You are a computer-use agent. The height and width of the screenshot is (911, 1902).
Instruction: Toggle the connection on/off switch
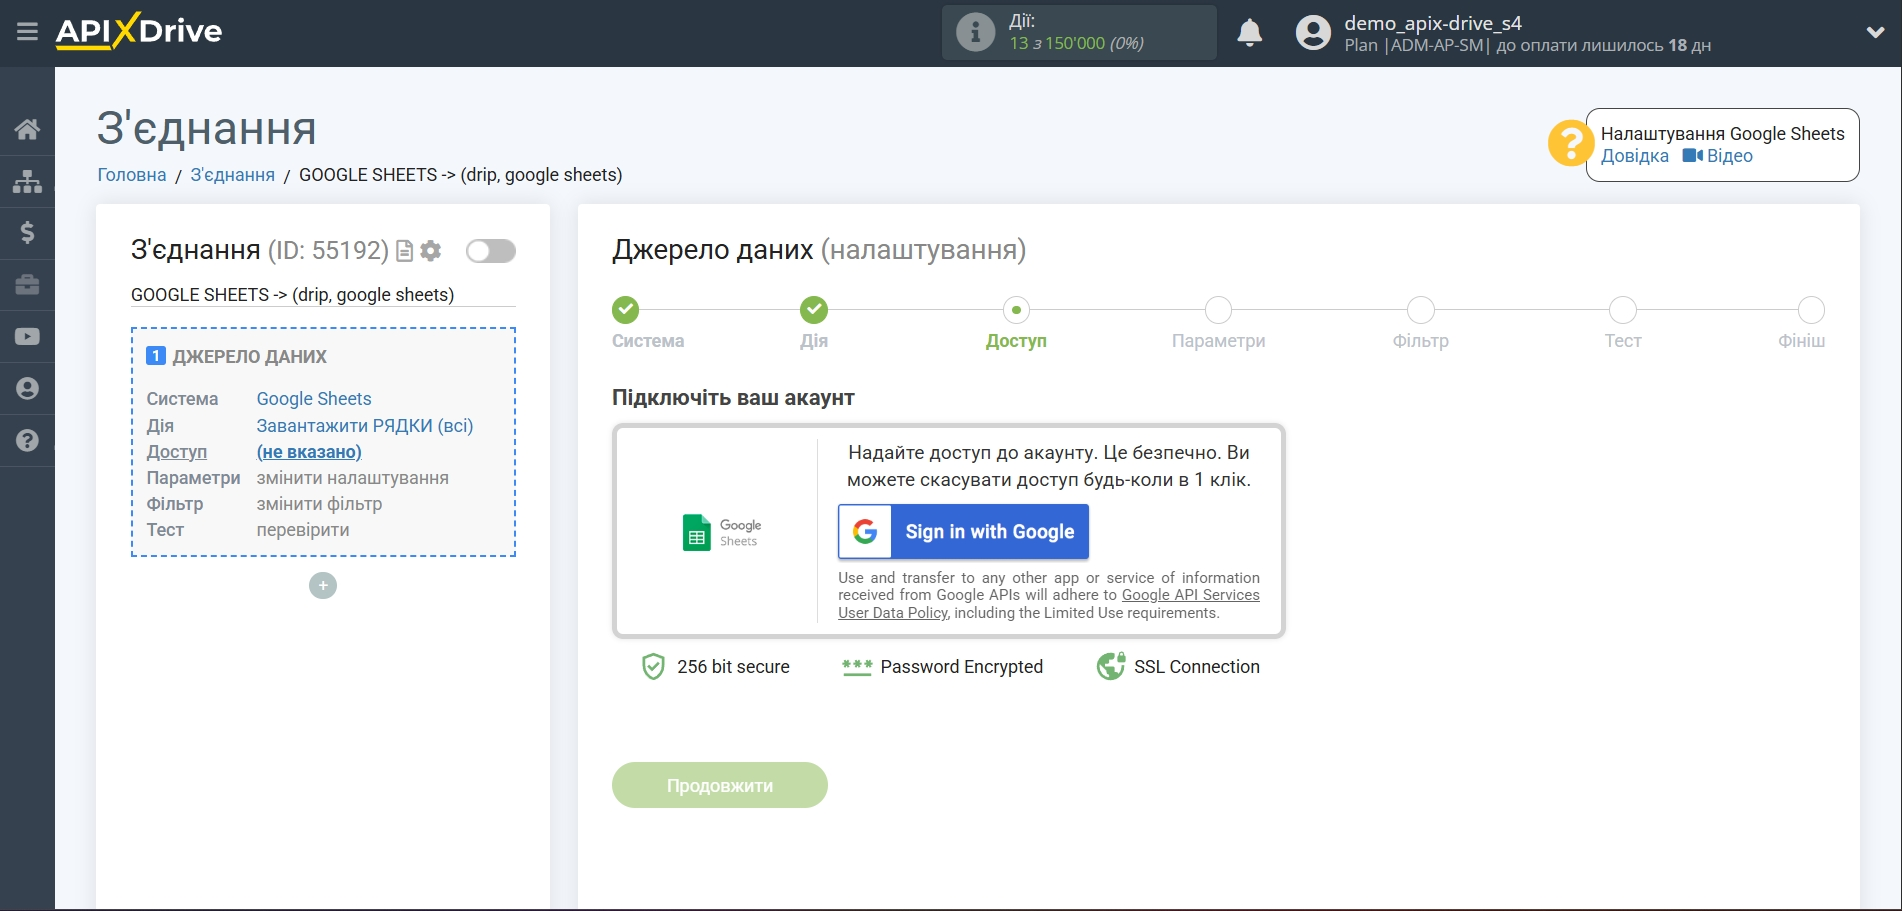(x=491, y=251)
